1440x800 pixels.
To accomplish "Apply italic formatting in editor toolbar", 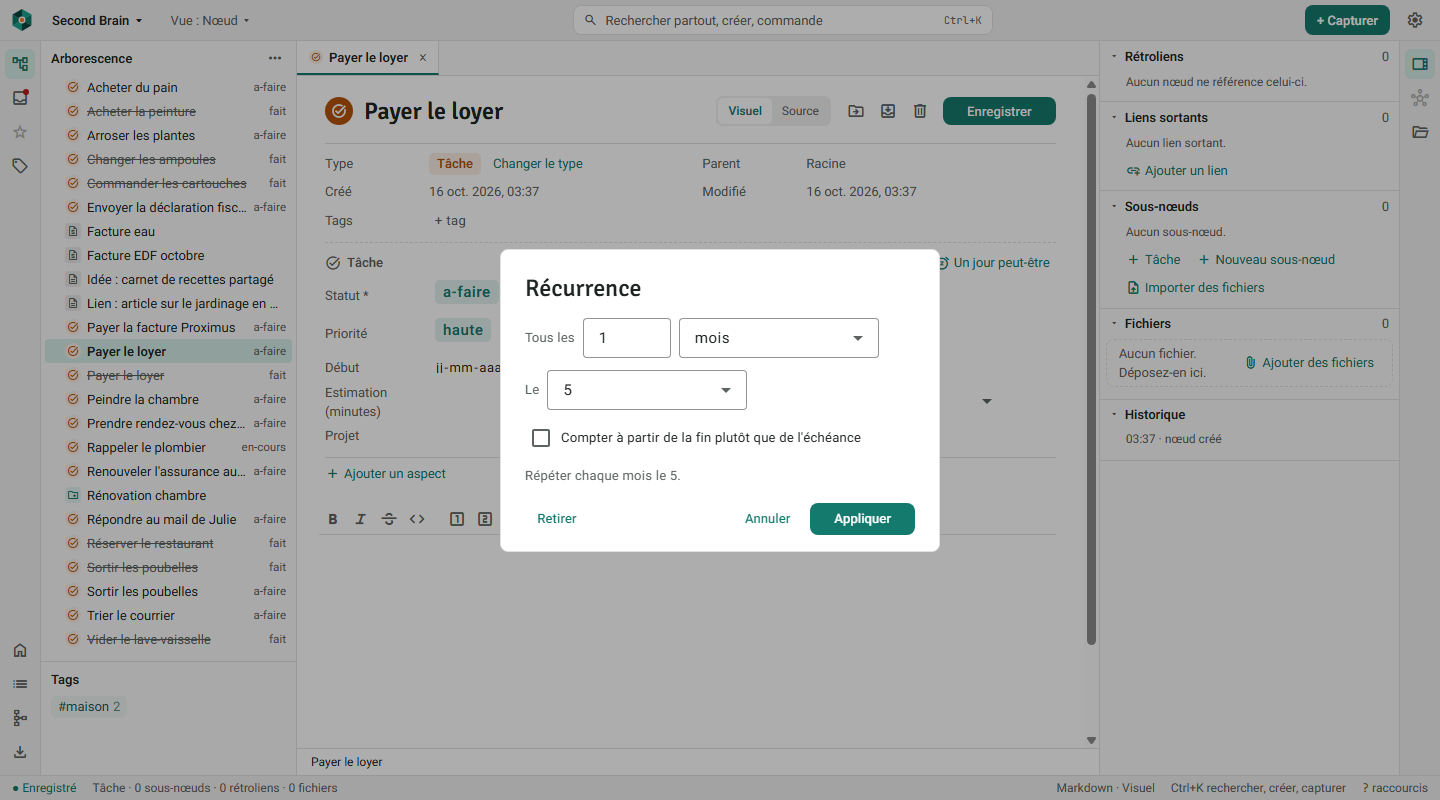I will tap(361, 519).
